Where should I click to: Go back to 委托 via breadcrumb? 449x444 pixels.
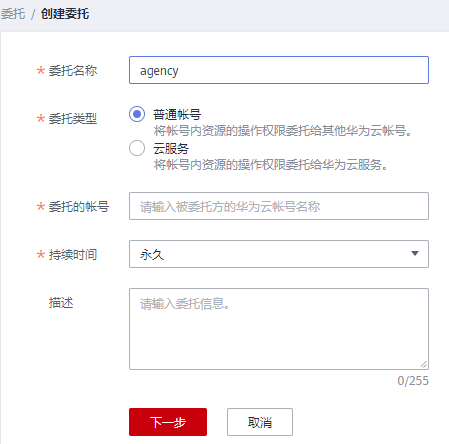(x=13, y=14)
